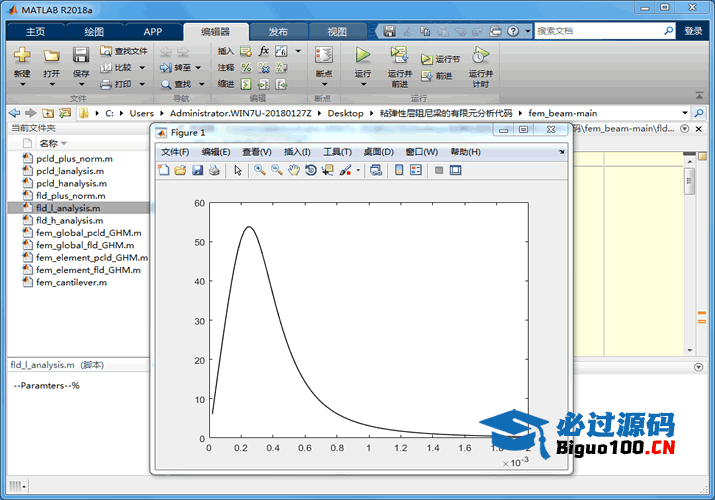Open Figure 1 Insert menu
Viewport: 715px width, 500px height.
click(297, 152)
